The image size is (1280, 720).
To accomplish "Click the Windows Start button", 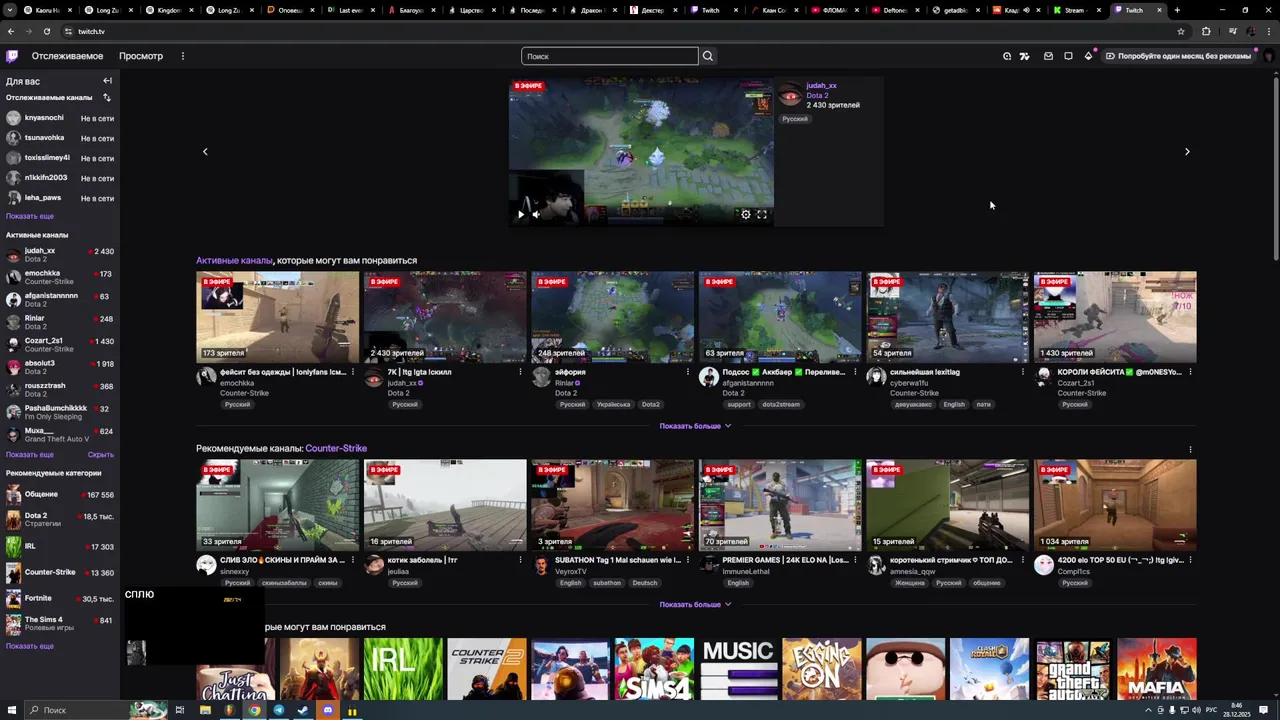I will click(x=10, y=710).
